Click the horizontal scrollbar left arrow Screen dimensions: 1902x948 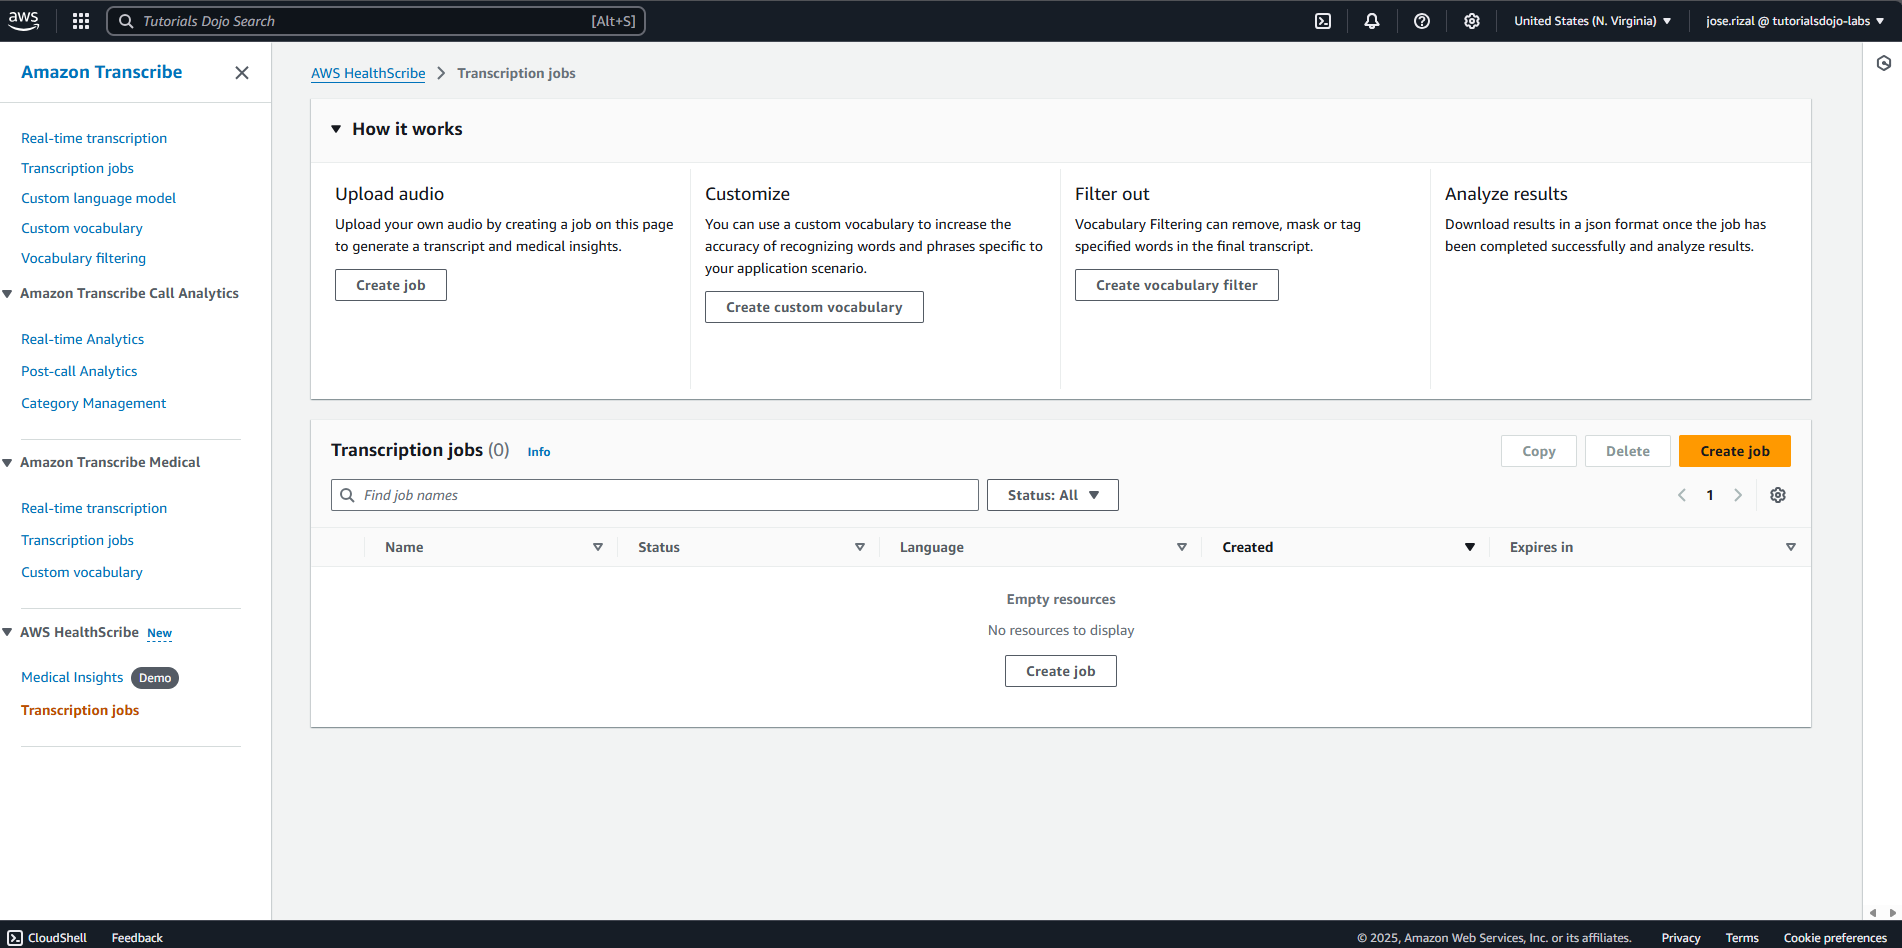1873,913
